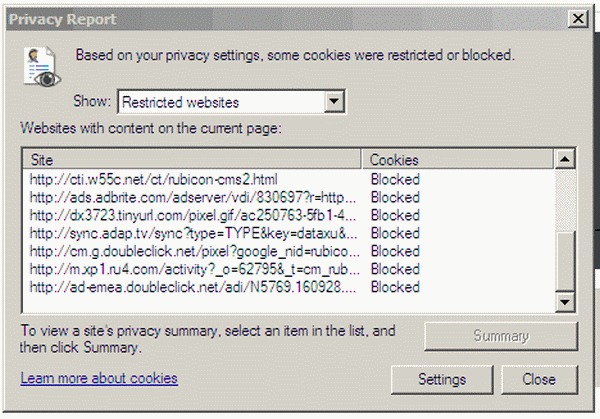Screen dimensions: 600x419
Task: Click the privacy report eye document icon
Action: [x=42, y=67]
